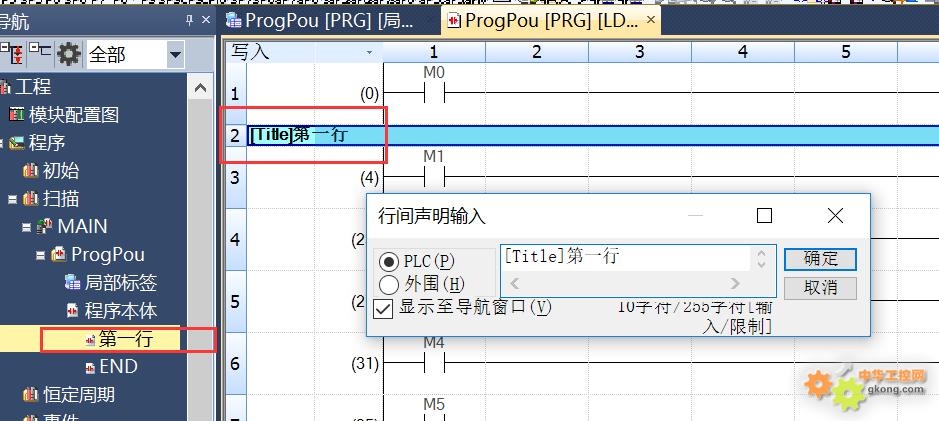Open the 模块配置图 tree item
939x421 pixels.
click(74, 114)
